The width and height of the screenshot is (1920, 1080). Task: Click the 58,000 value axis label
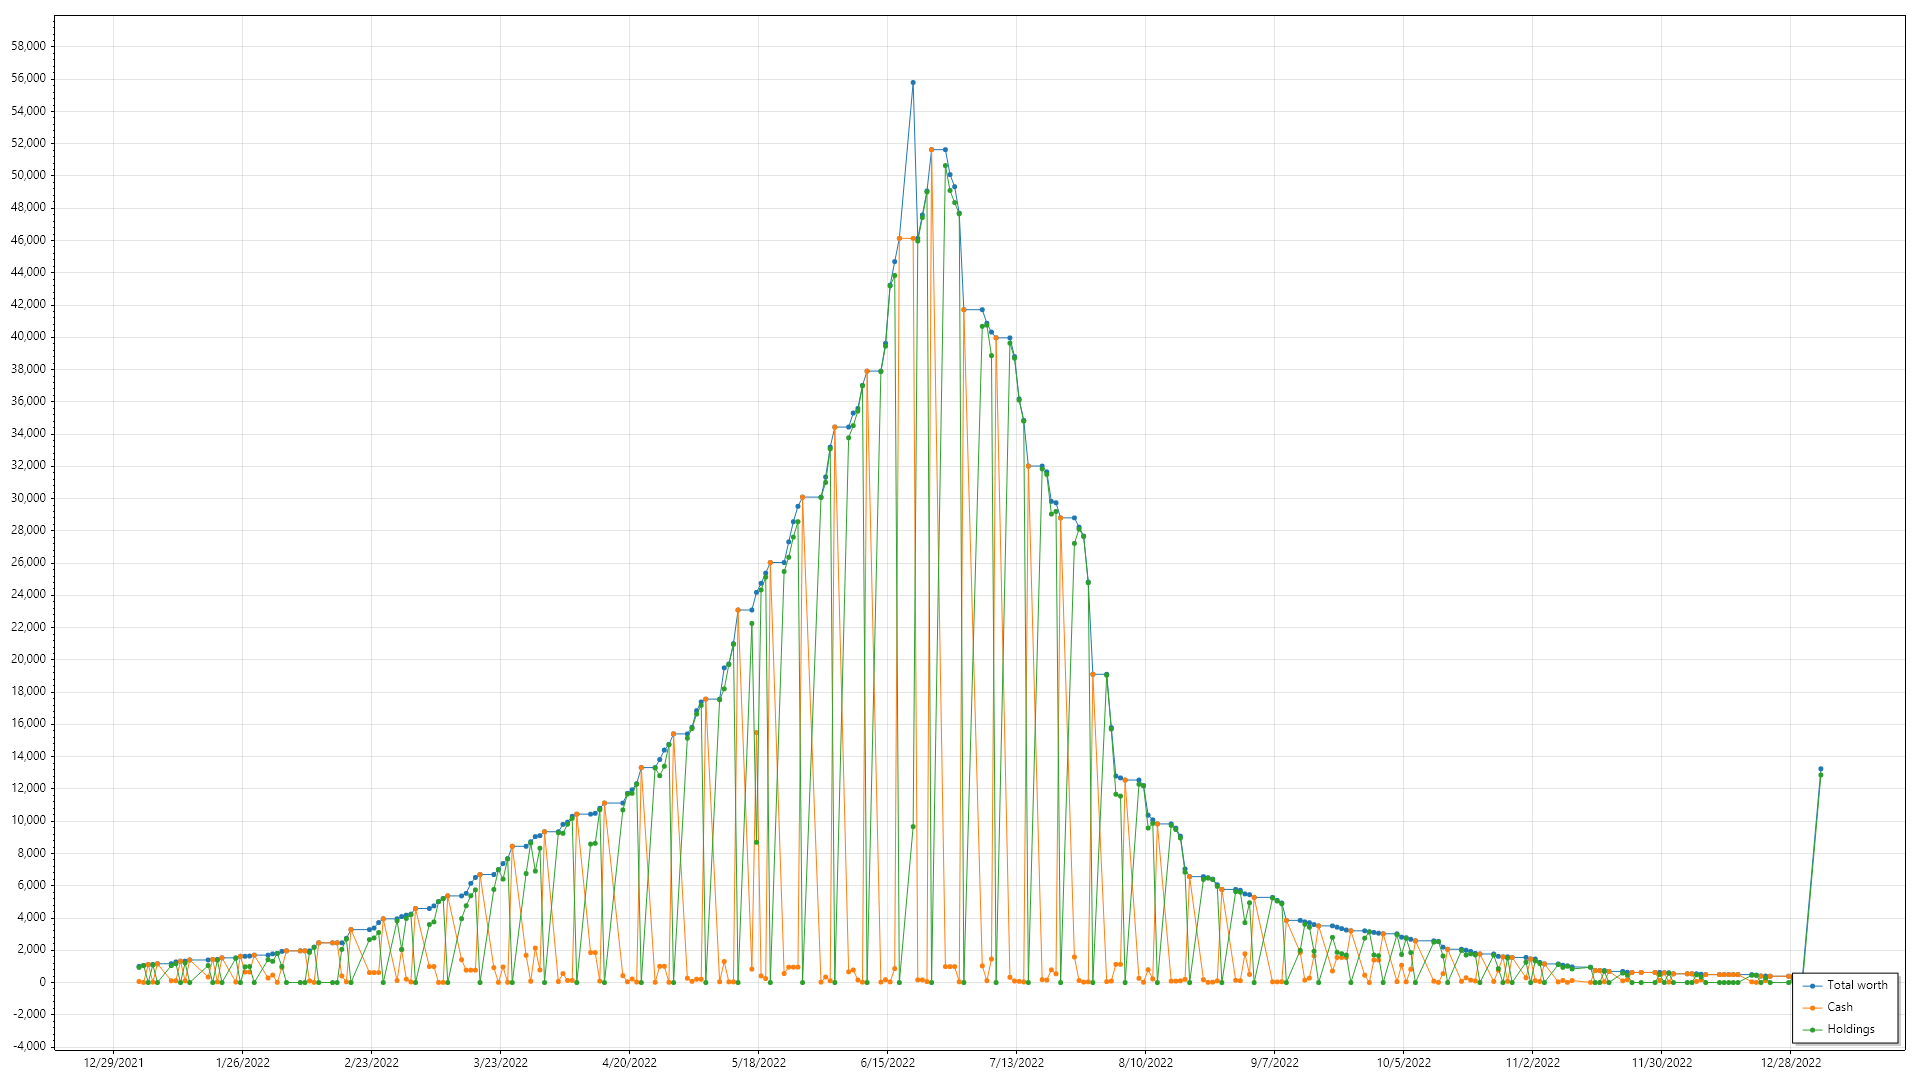coord(28,46)
